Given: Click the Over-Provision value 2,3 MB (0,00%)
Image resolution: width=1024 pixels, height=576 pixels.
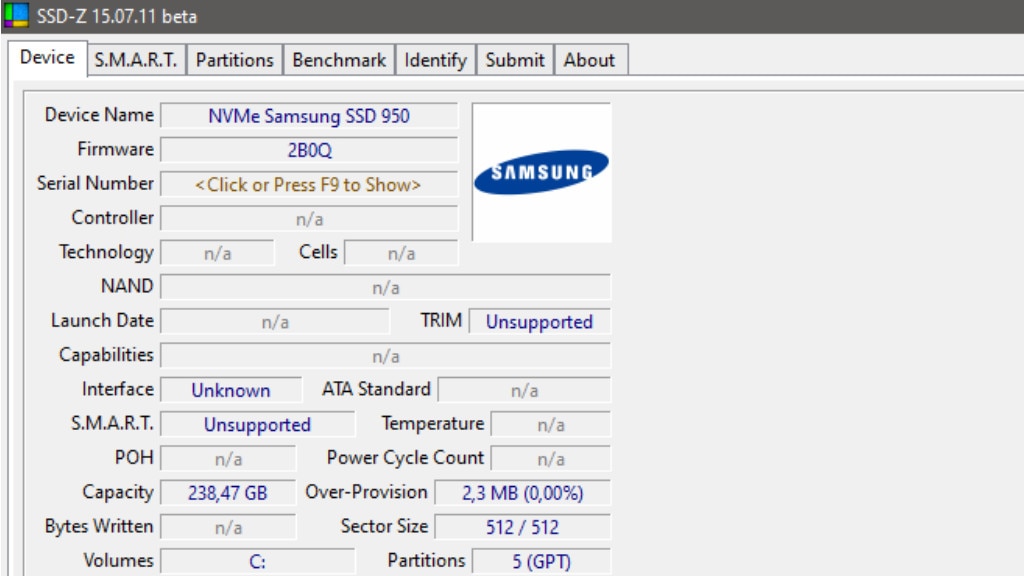Looking at the screenshot, I should (x=522, y=493).
